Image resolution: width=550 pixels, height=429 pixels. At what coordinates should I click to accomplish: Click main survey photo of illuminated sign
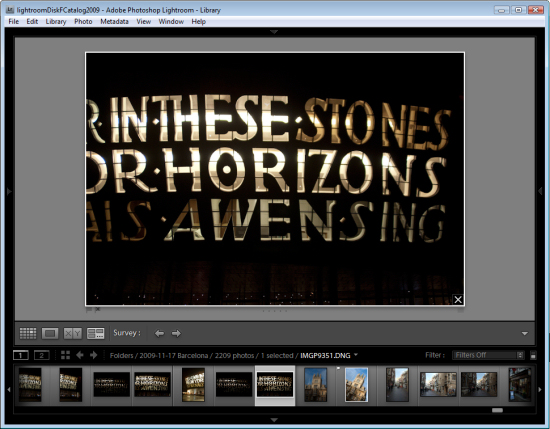click(x=275, y=179)
